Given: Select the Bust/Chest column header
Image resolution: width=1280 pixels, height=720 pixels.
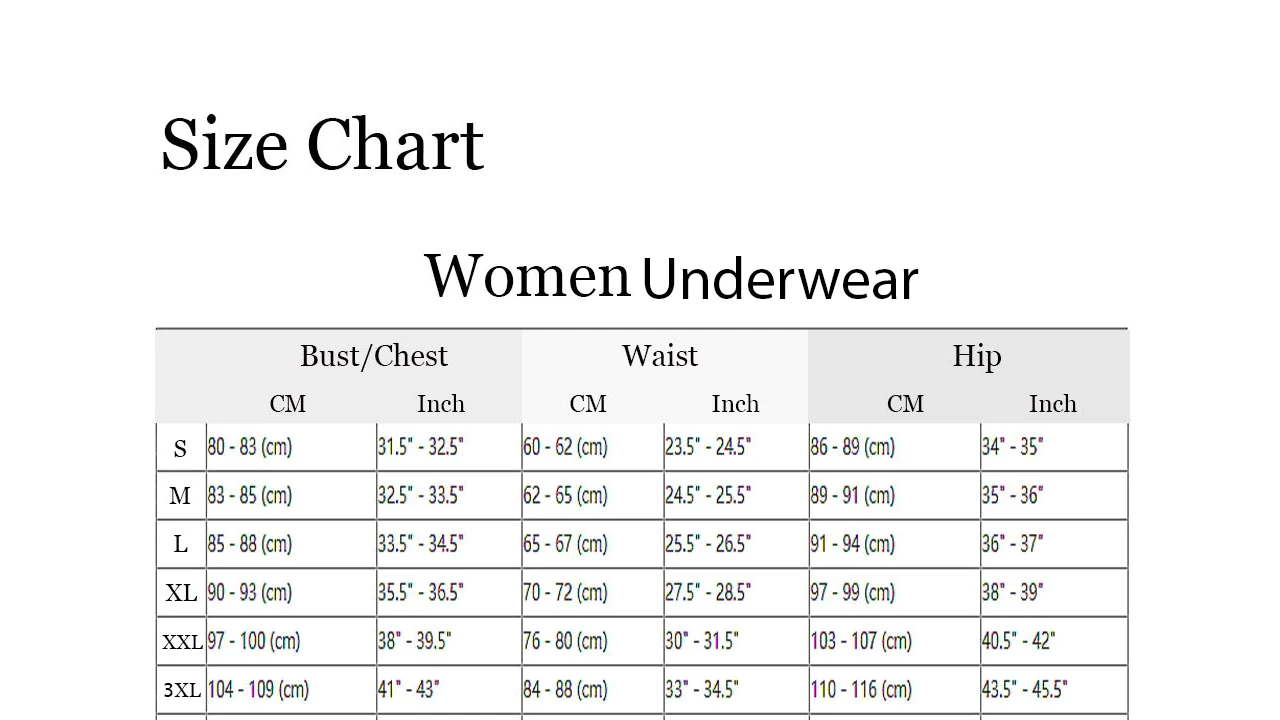Looking at the screenshot, I should tap(374, 356).
